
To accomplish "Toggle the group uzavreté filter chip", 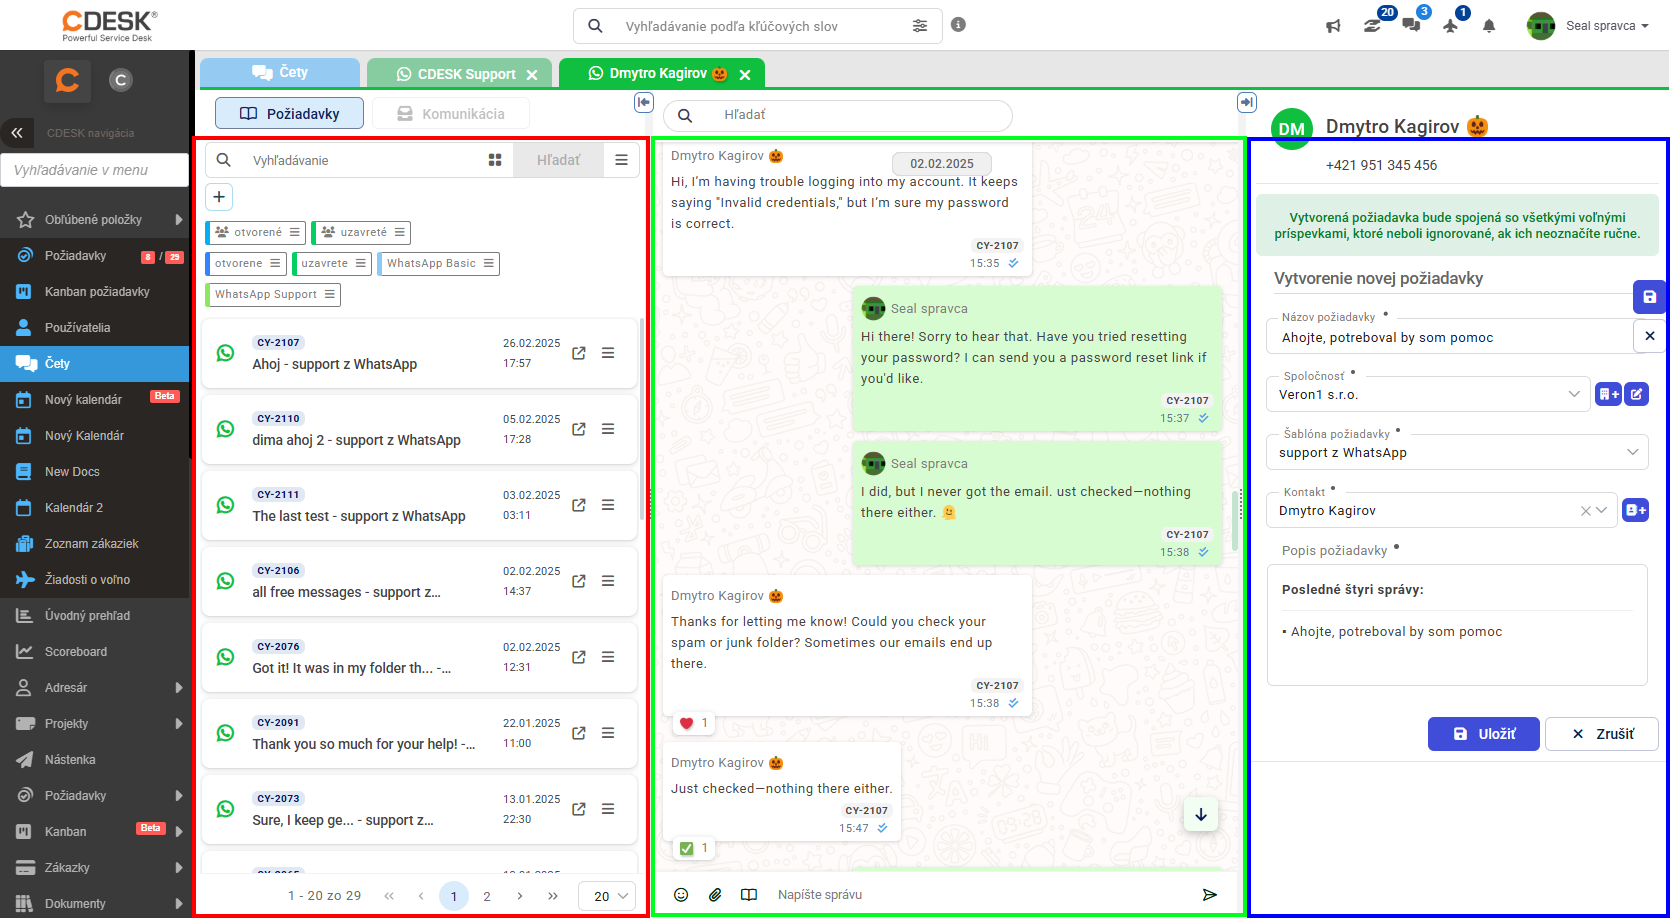I will 361,232.
